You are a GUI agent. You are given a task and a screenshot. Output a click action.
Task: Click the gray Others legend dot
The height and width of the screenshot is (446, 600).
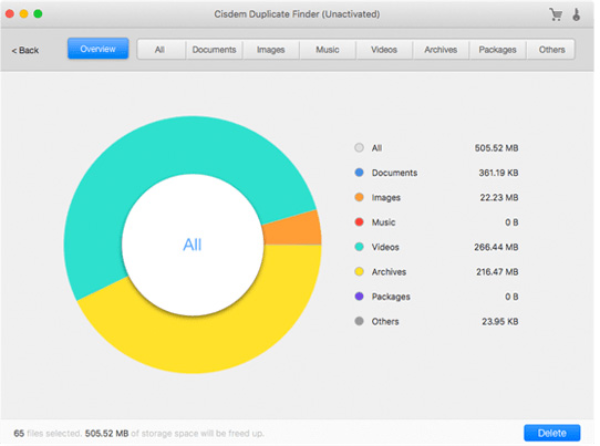(x=358, y=322)
